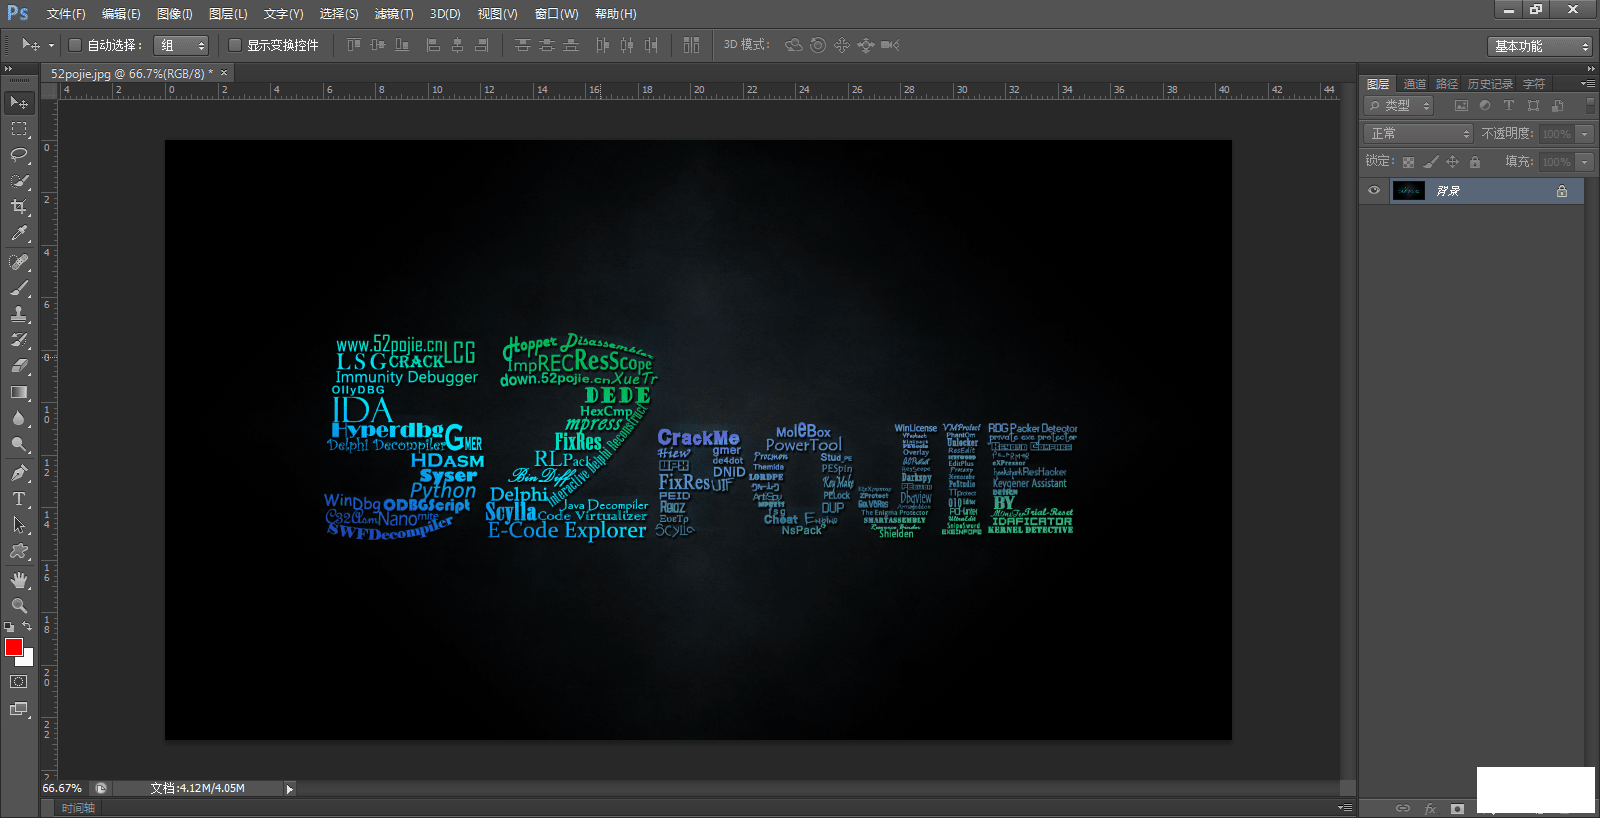Select the History Brush tool
1600x818 pixels.
click(19, 340)
